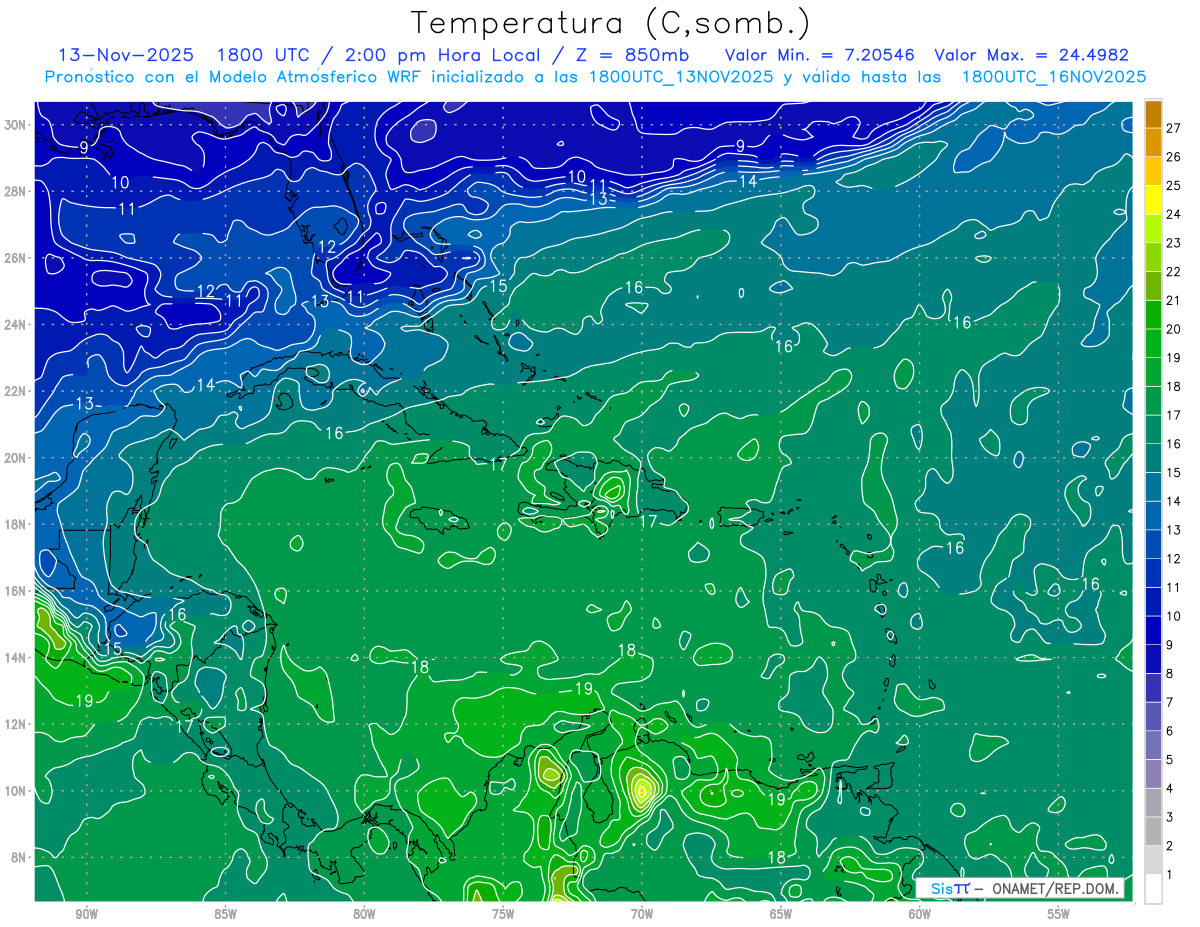The image size is (1200, 927).
Task: Click the '55W' longitude axis label
Action: 1059,914
